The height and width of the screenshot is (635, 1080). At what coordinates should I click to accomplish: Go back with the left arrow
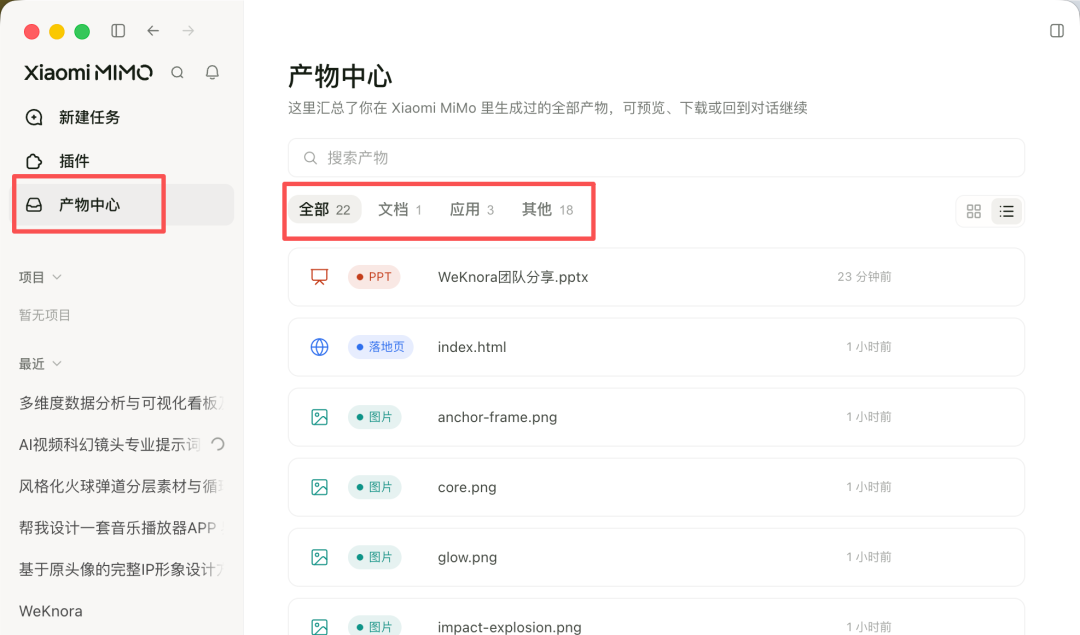[153, 31]
